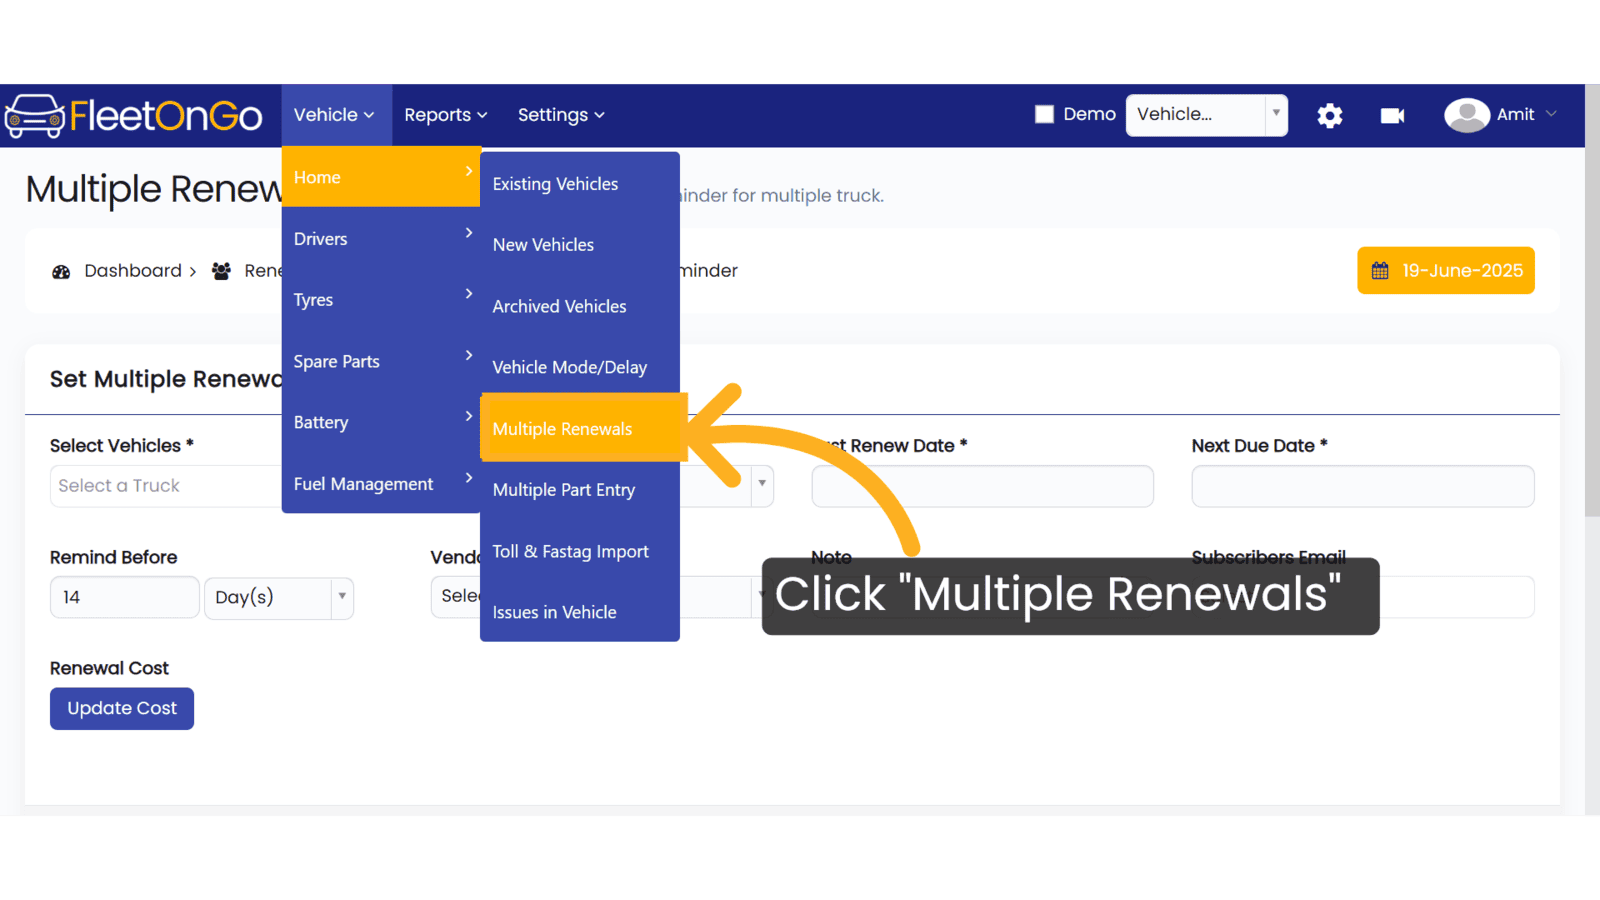Click the 19-June-2025 date button

(1445, 270)
